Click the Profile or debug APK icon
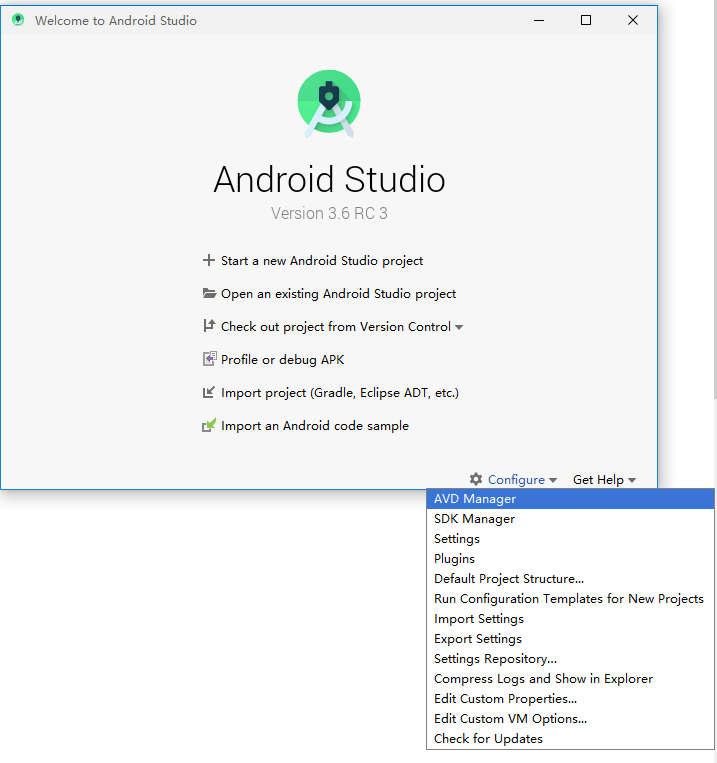717x763 pixels. (209, 359)
